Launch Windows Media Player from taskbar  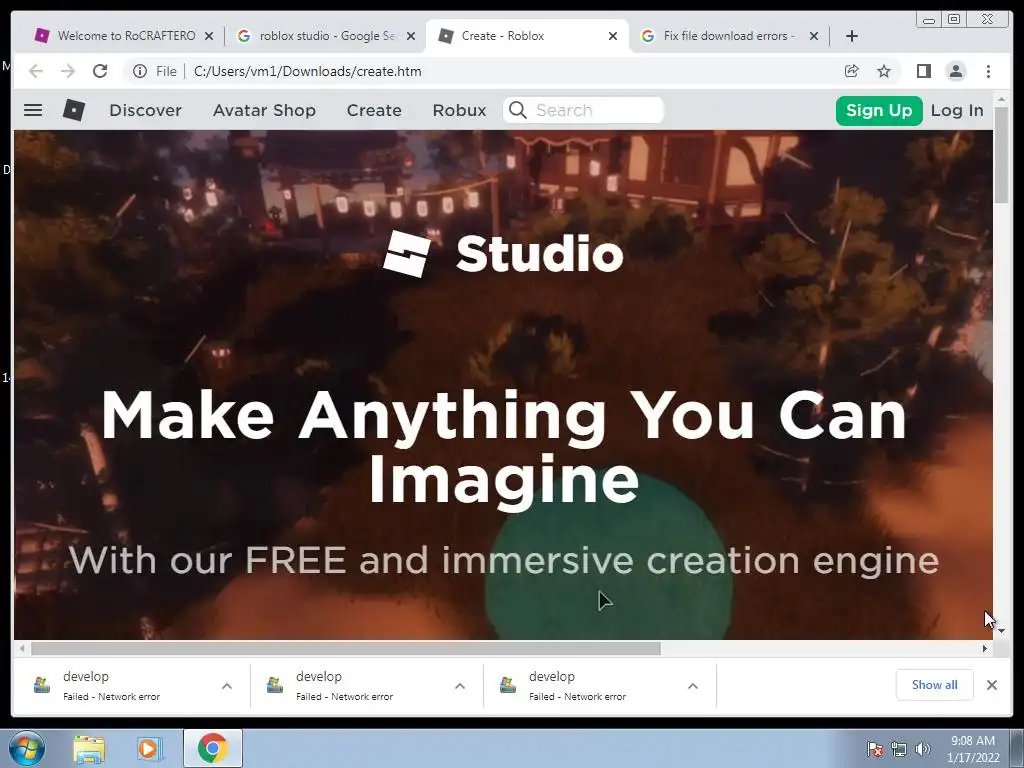pos(149,748)
